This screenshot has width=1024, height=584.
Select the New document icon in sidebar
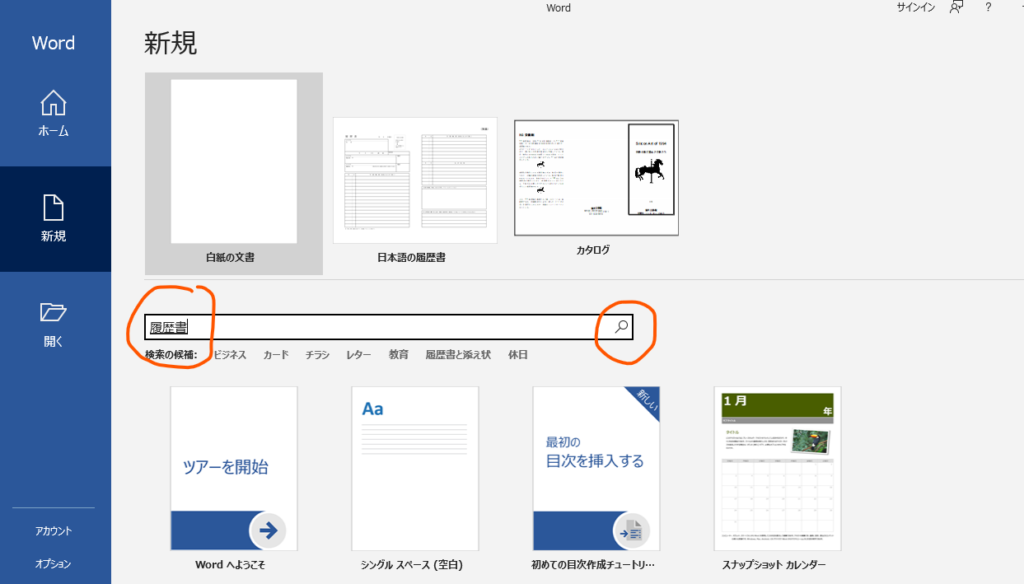click(x=53, y=208)
